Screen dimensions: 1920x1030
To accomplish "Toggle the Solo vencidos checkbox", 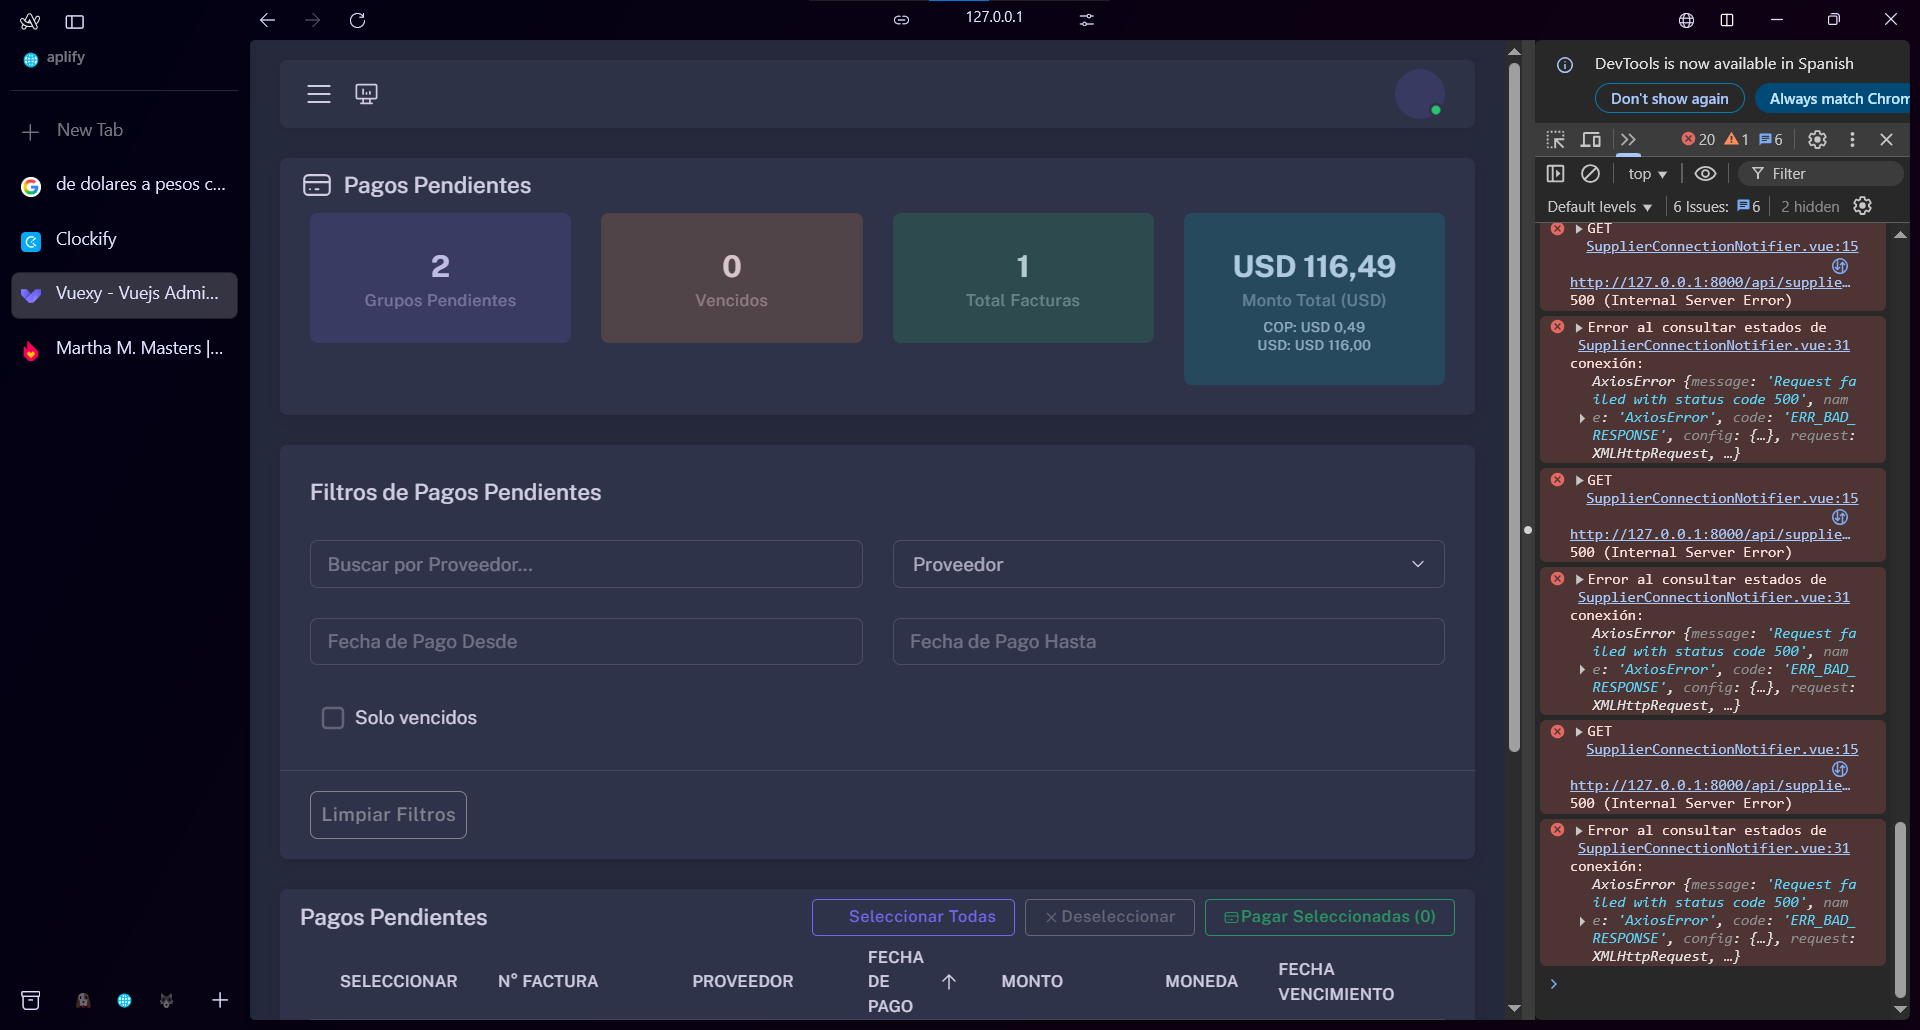I will point(333,718).
